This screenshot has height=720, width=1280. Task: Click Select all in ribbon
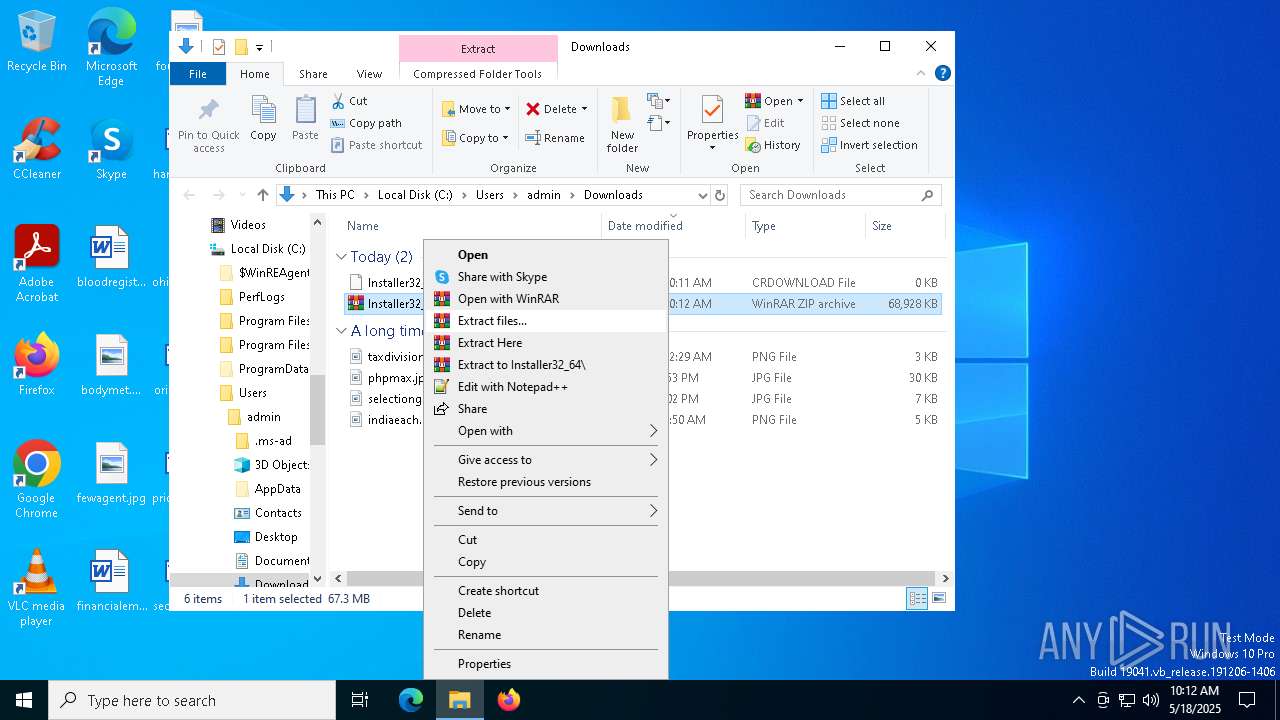point(853,101)
